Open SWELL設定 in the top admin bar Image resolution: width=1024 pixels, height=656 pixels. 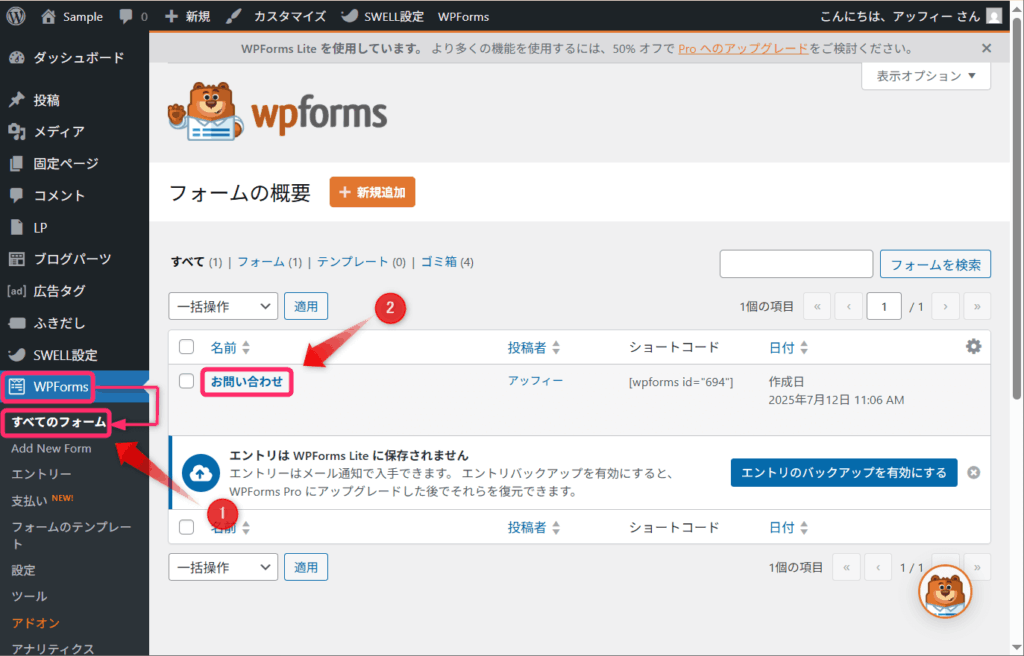click(383, 16)
